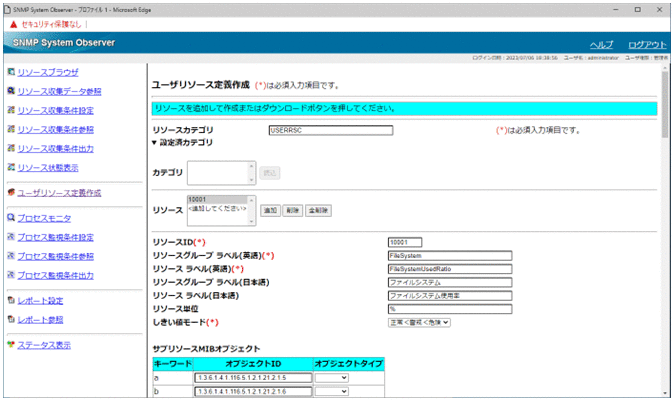This screenshot has width=672, height=400.
Task: Click the 読込 button next to カテゴリ
Action: (x=270, y=173)
